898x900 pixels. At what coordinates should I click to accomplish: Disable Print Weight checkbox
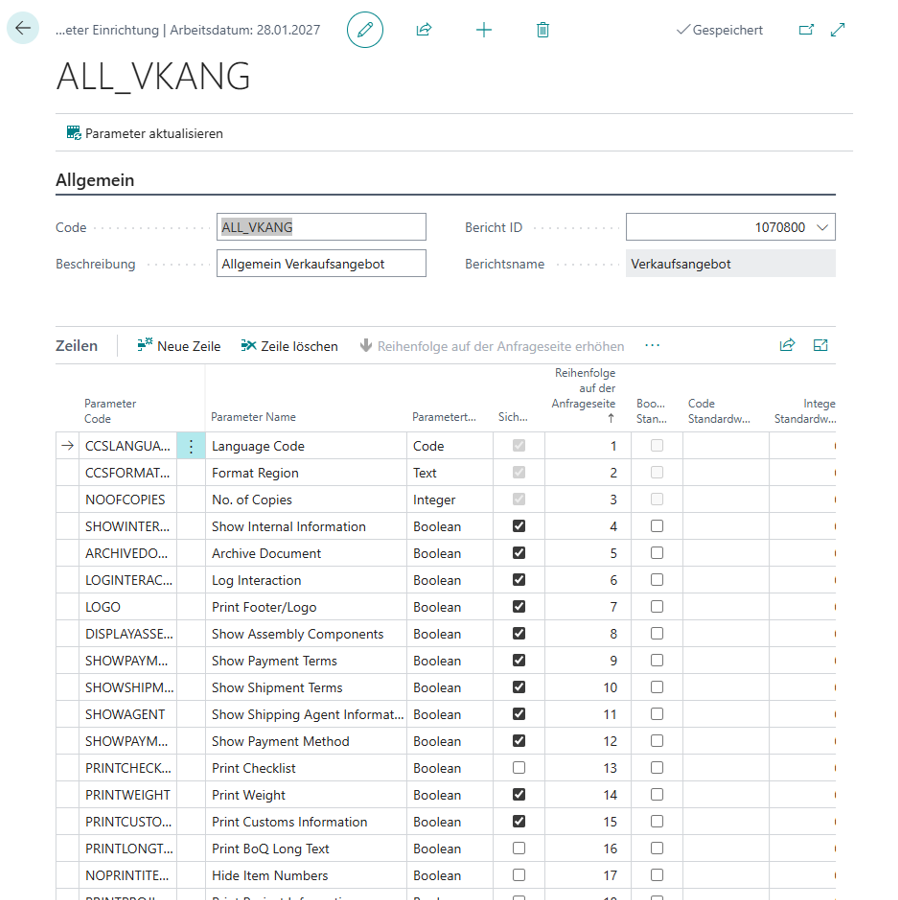[518, 795]
